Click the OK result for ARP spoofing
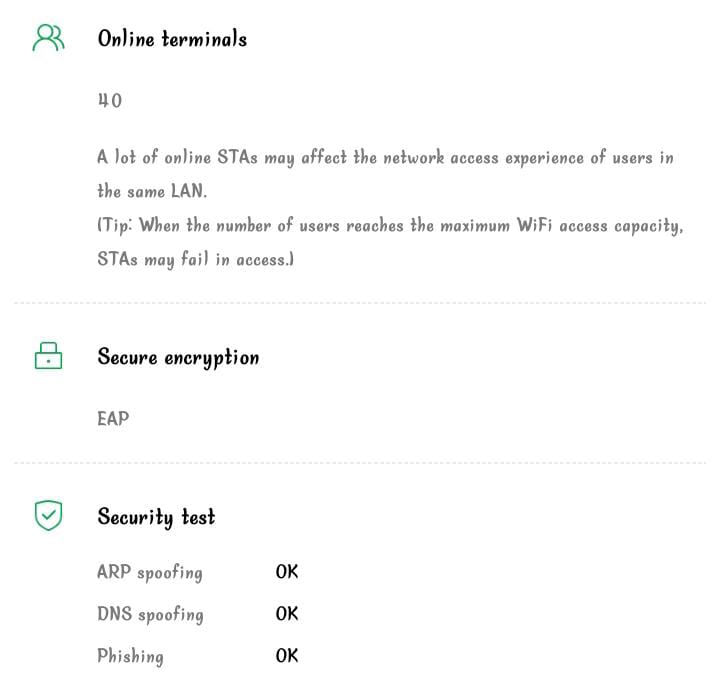The image size is (720, 685). coord(287,572)
